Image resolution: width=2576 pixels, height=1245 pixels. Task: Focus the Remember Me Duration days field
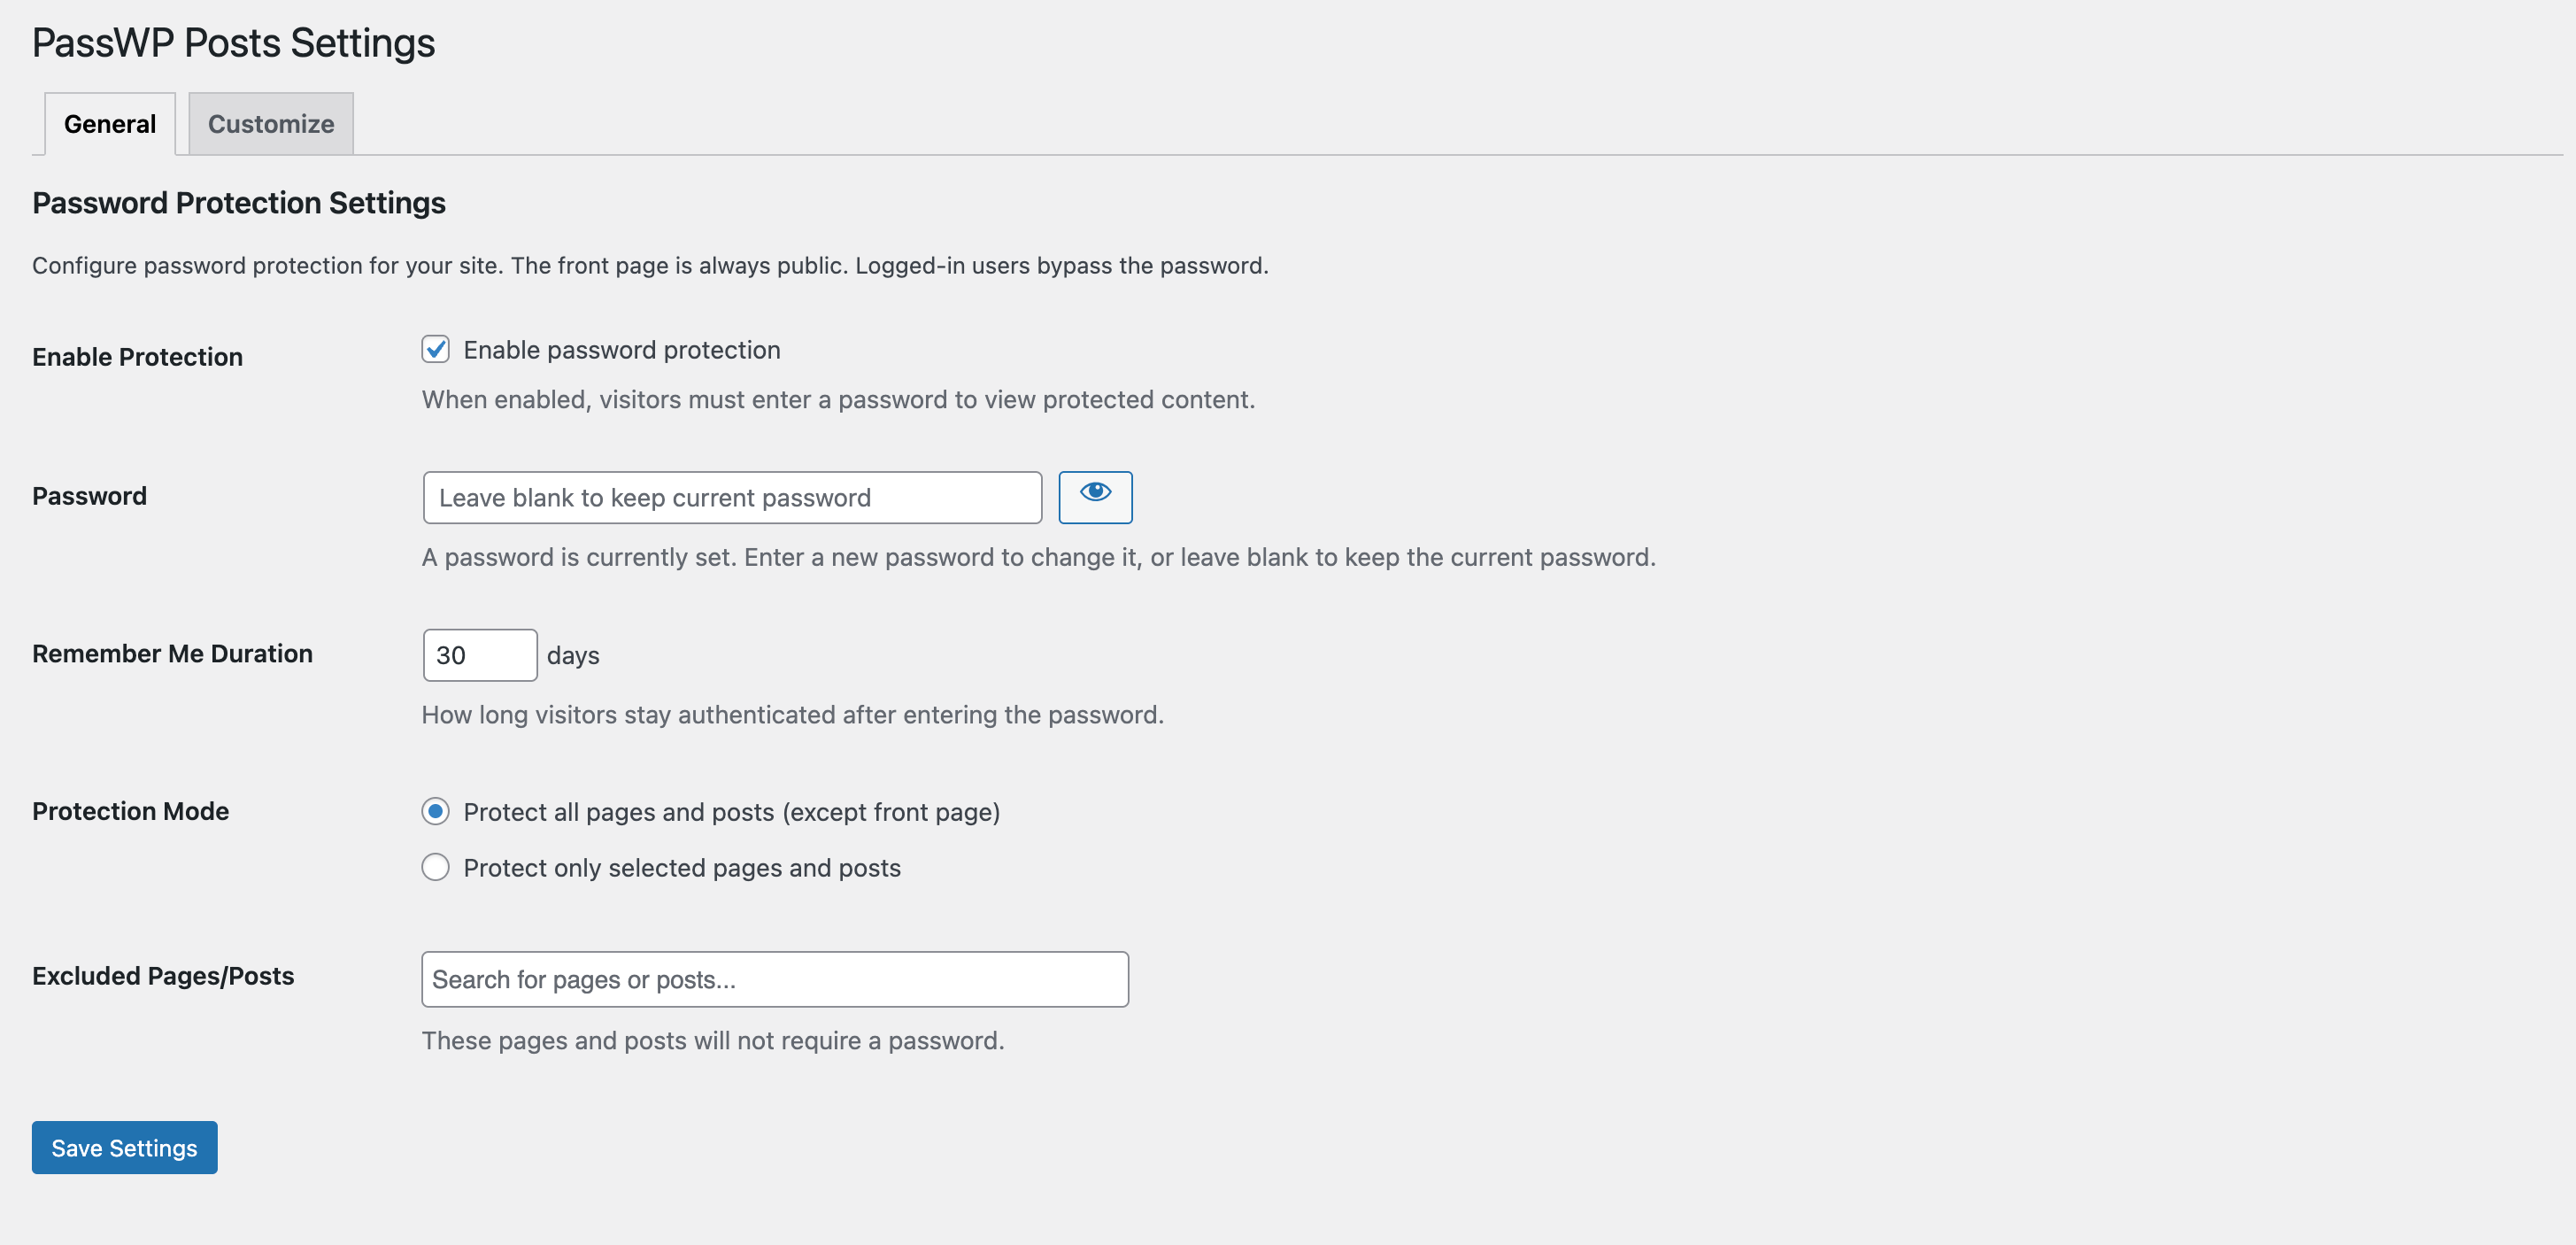click(x=480, y=654)
